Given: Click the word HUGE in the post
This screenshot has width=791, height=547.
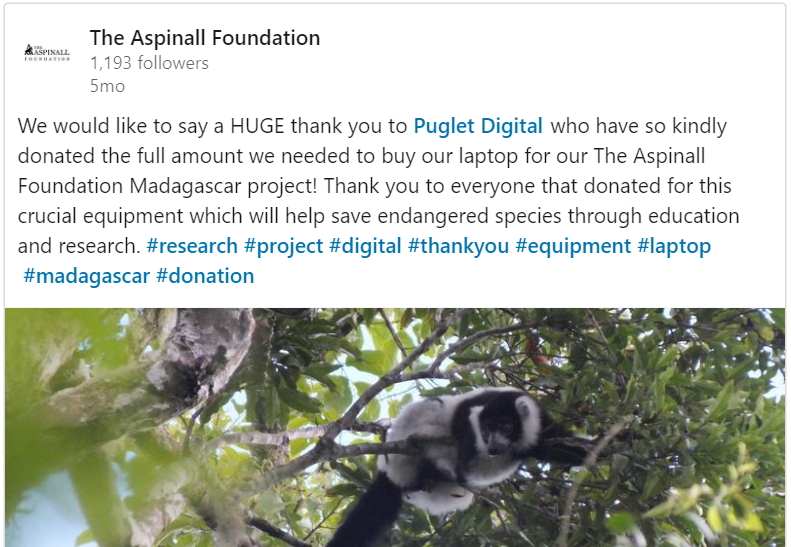Looking at the screenshot, I should pyautogui.click(x=257, y=126).
